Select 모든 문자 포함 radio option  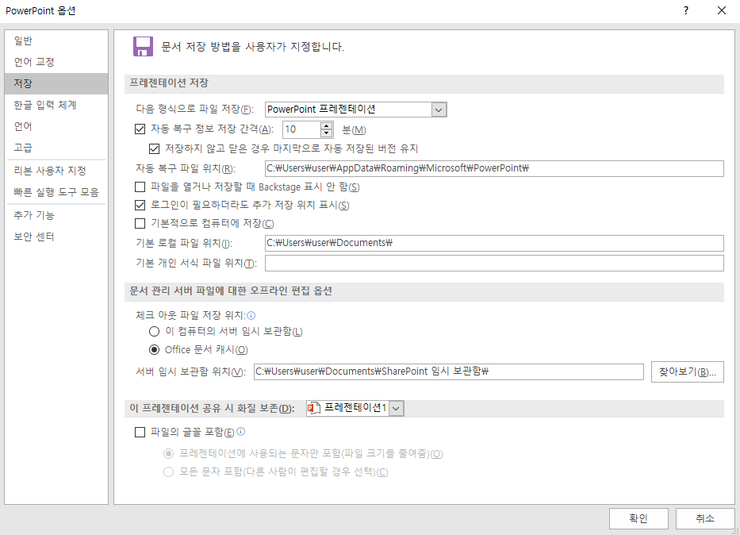point(168,472)
